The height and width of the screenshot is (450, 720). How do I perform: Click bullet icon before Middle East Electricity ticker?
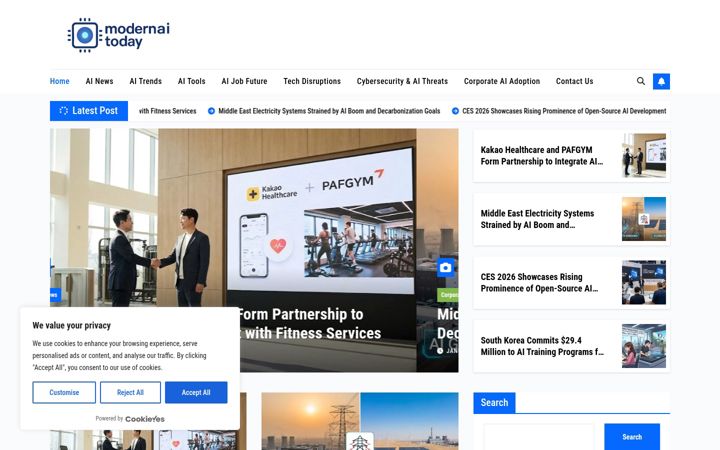coord(211,111)
